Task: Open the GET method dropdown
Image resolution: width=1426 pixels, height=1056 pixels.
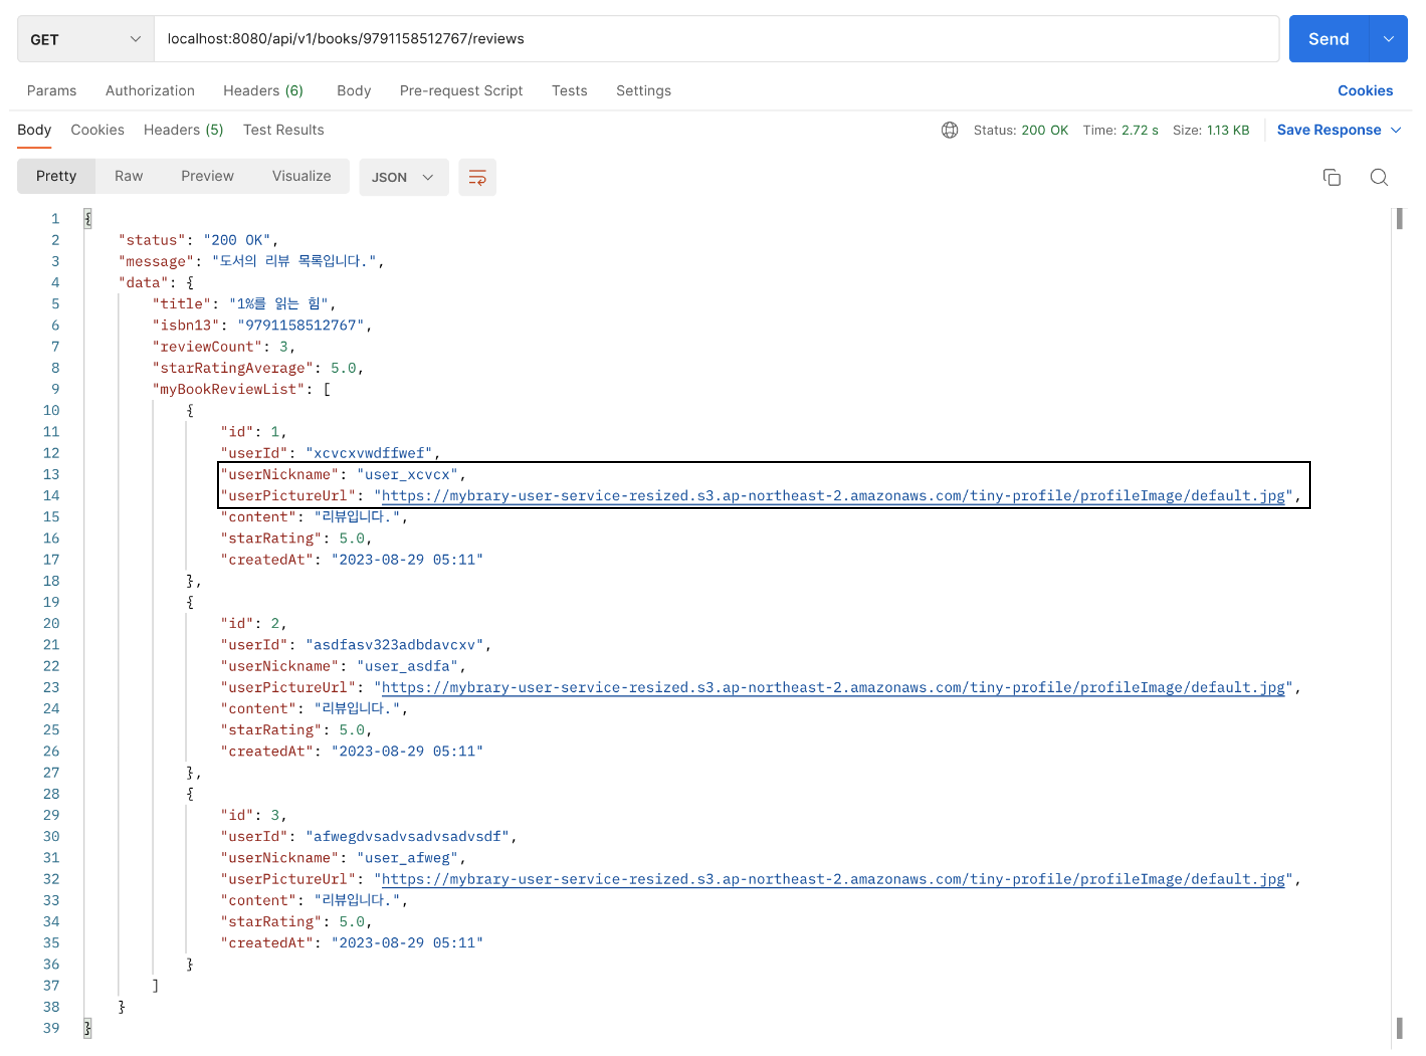Action: coord(85,39)
